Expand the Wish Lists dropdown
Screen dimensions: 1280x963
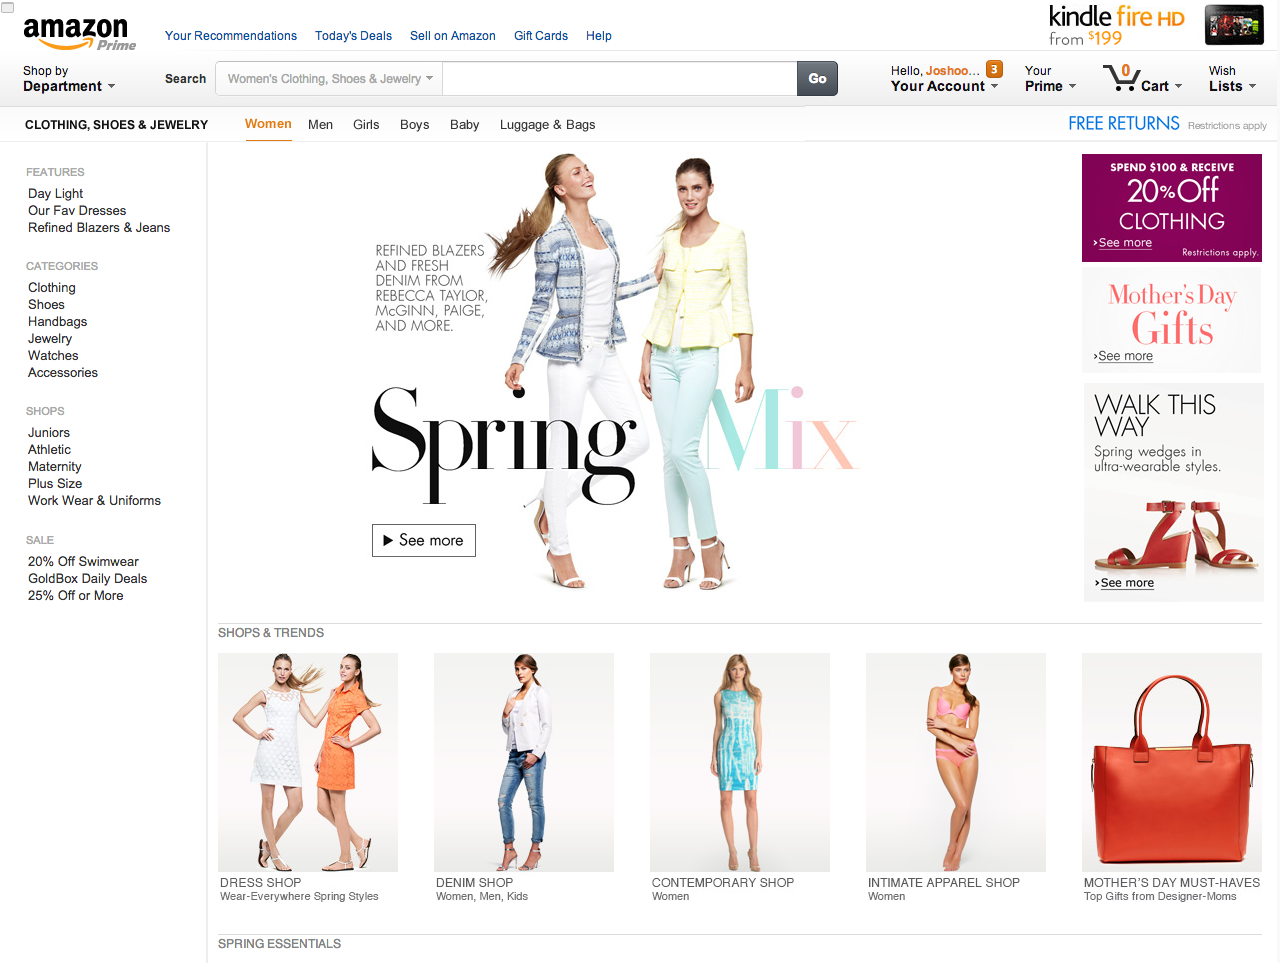(x=1232, y=79)
